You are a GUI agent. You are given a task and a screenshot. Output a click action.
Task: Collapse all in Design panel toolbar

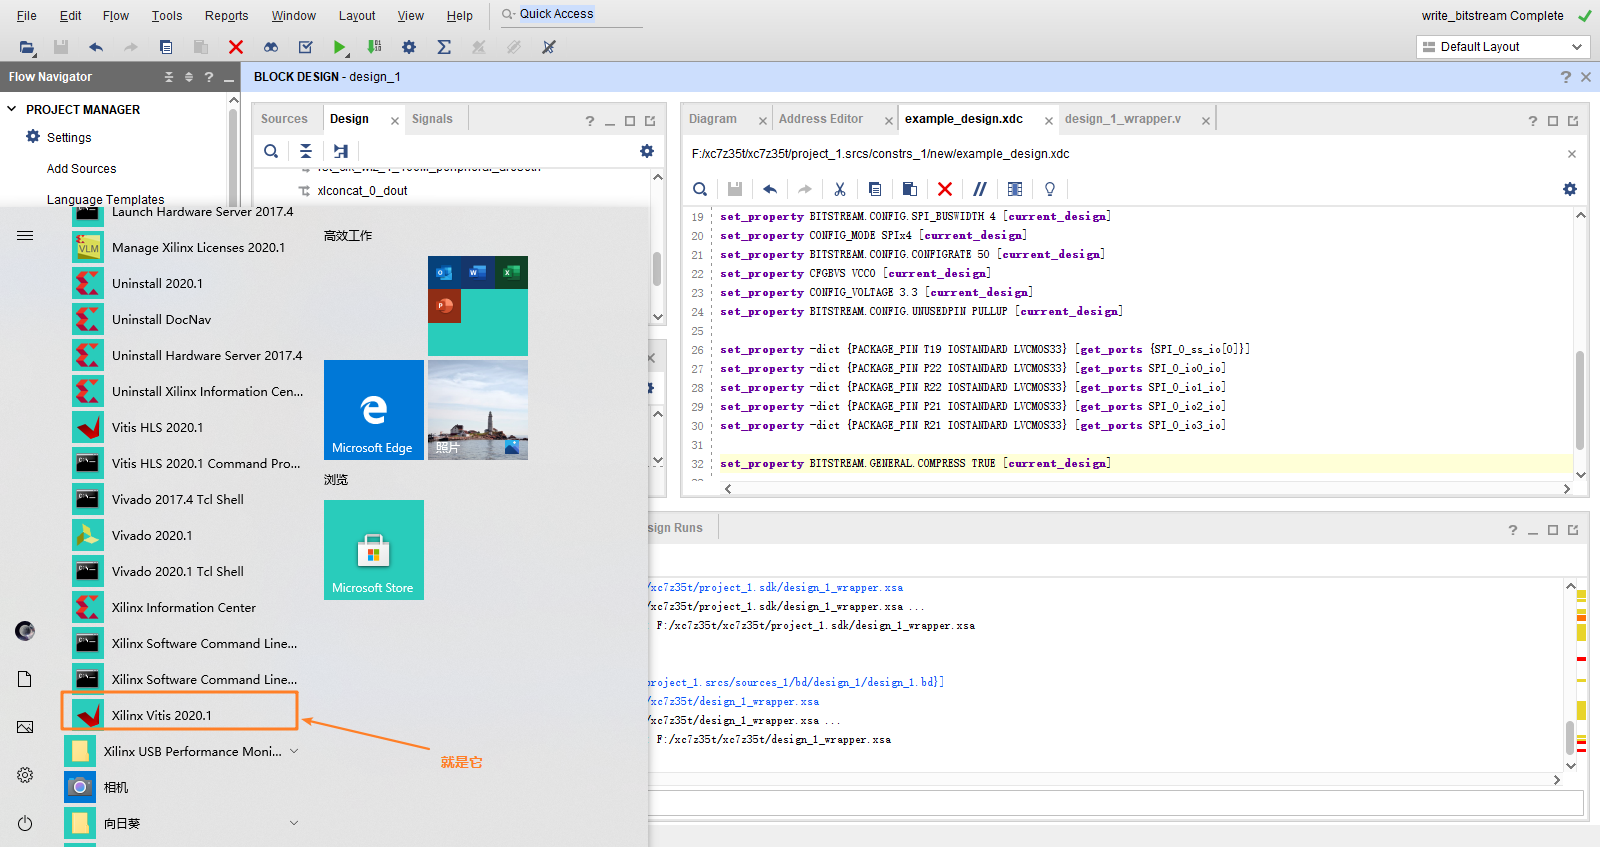point(306,151)
